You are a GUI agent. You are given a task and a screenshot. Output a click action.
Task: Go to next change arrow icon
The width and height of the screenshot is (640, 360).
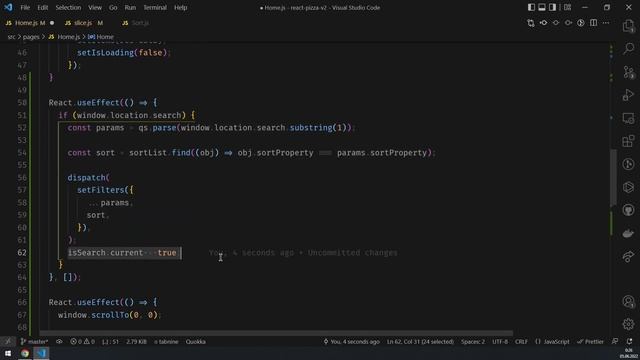coord(568,23)
